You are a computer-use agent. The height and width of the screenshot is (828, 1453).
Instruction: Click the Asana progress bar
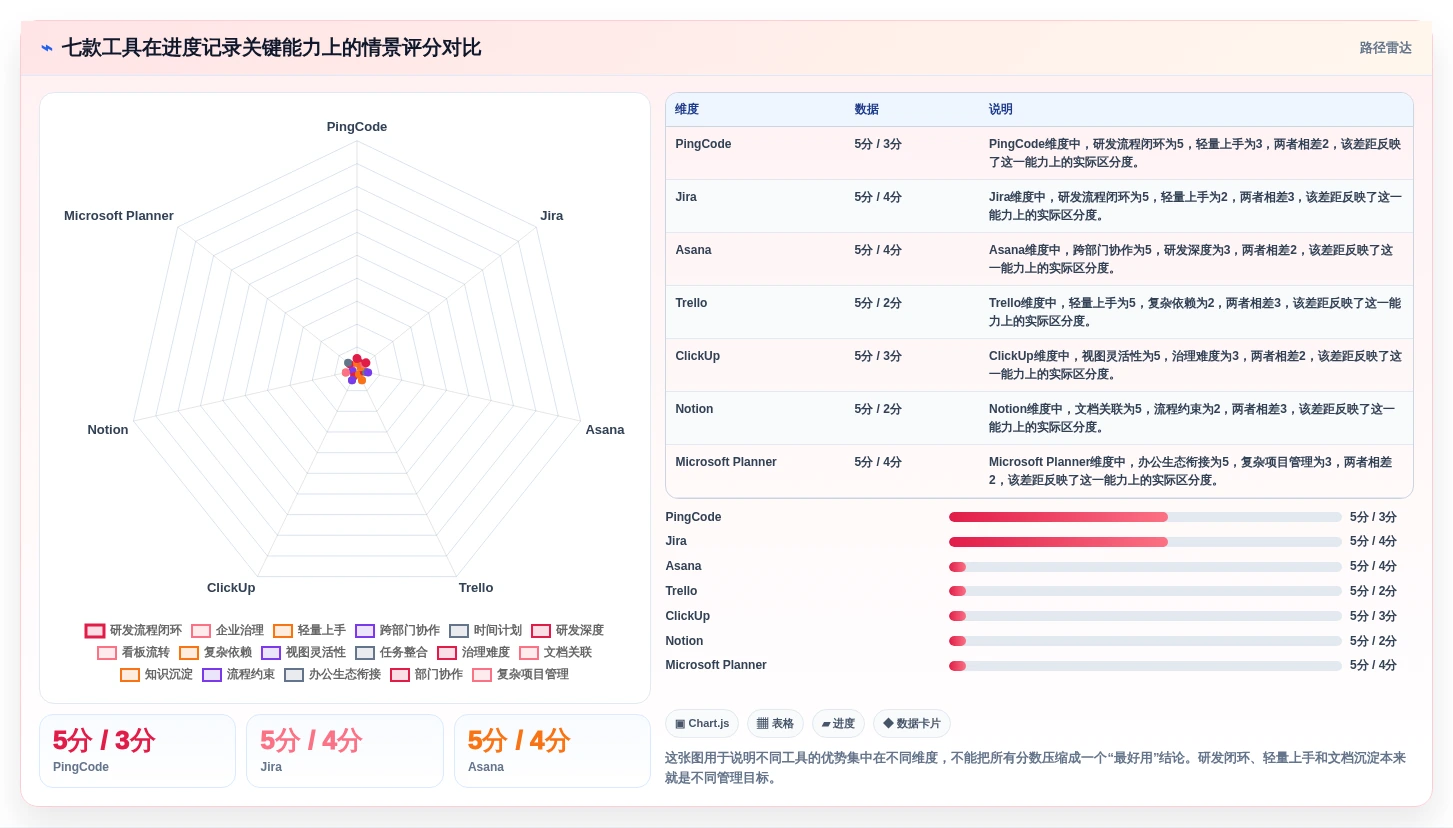click(1145, 567)
